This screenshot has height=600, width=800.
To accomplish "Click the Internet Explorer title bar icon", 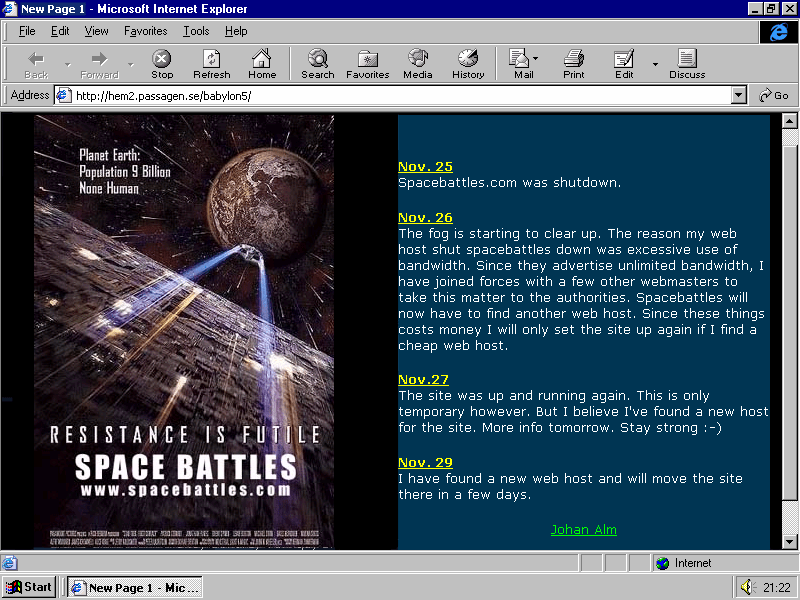I will 10,9.
